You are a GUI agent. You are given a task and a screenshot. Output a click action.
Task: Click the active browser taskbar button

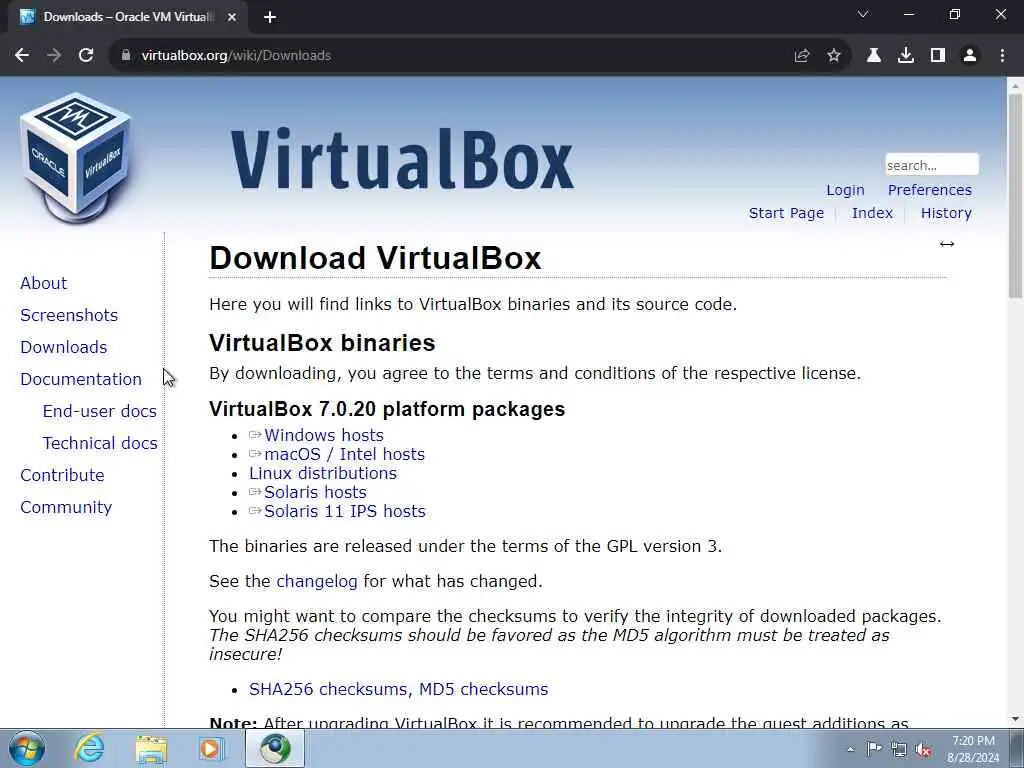275,748
